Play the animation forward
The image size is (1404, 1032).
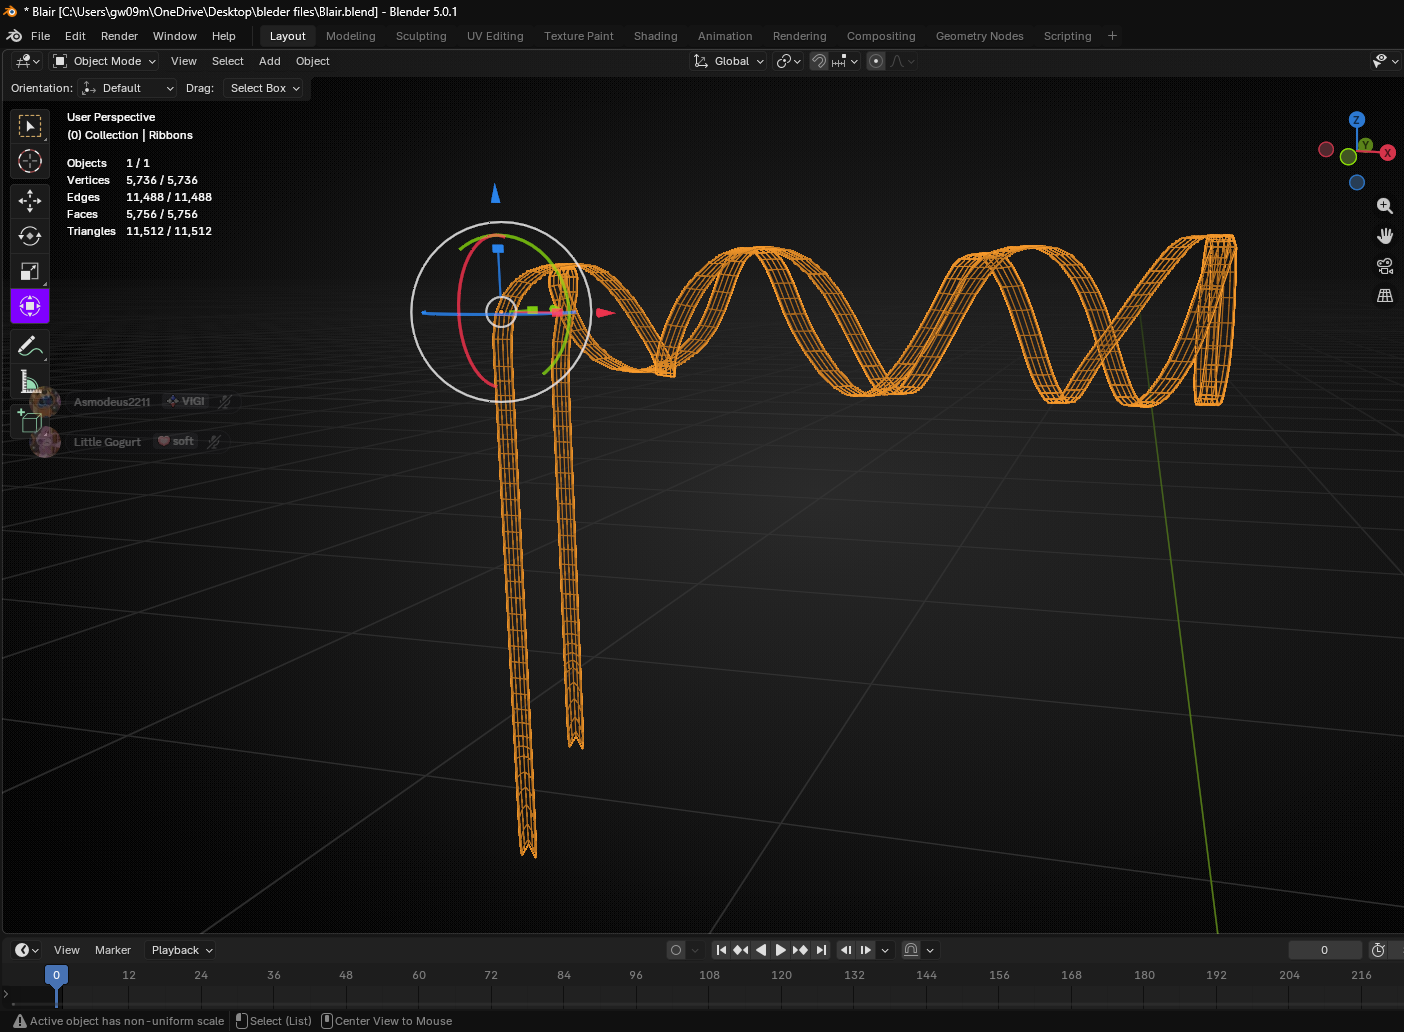pos(781,950)
